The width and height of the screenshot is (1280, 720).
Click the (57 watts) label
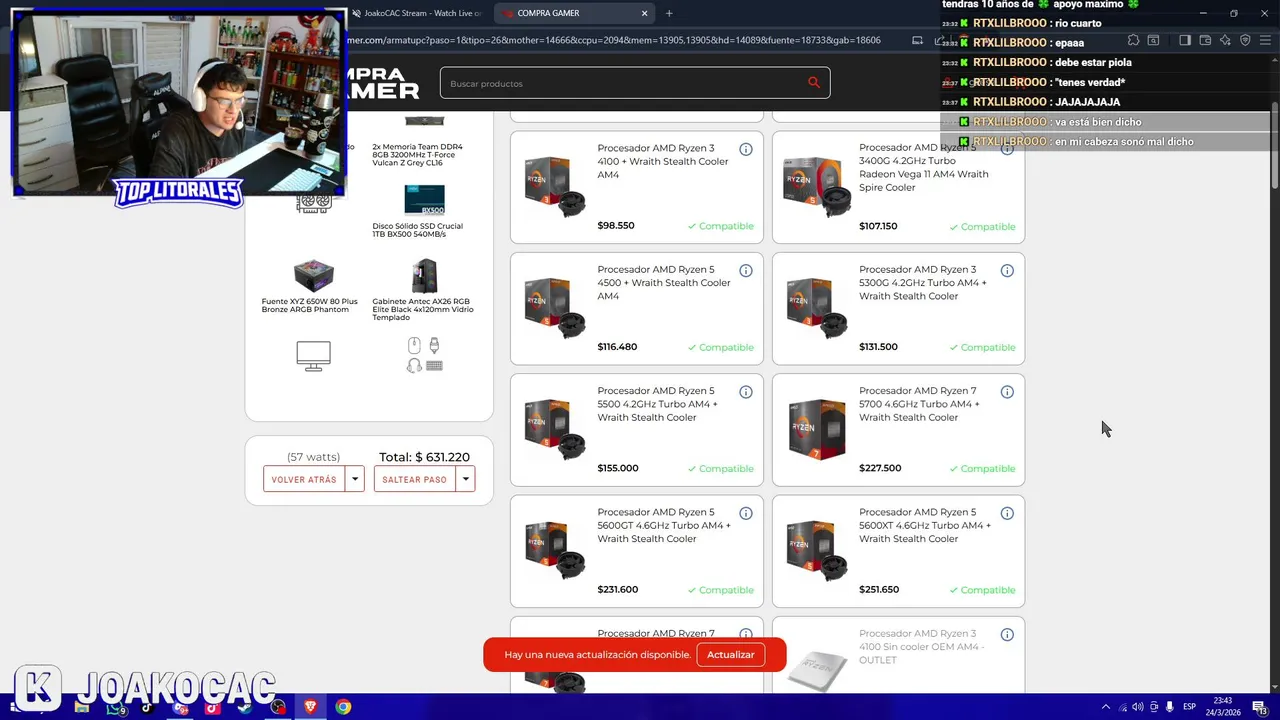tap(313, 457)
